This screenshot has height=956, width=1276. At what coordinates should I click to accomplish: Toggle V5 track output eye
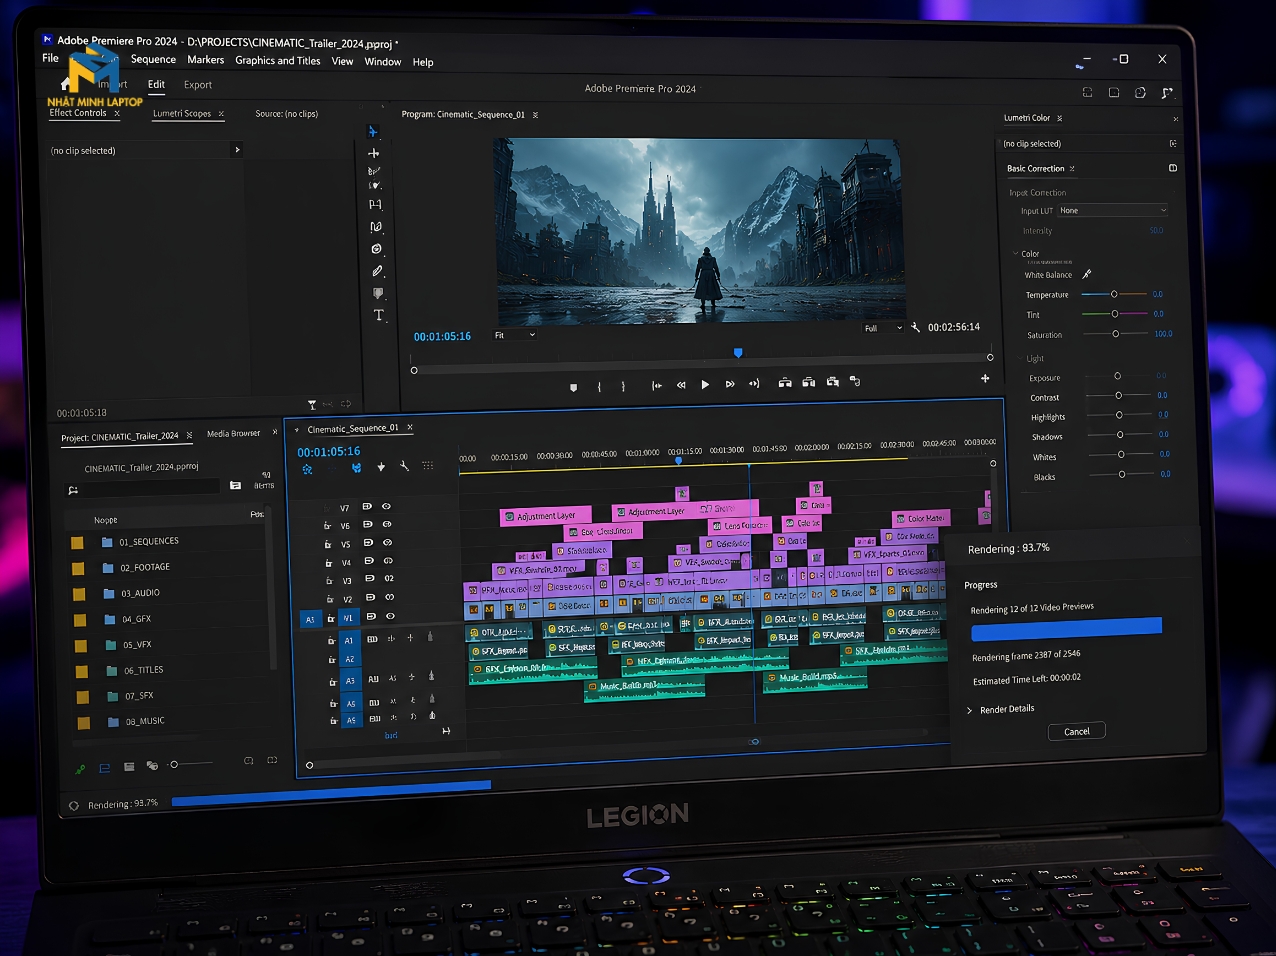(387, 542)
